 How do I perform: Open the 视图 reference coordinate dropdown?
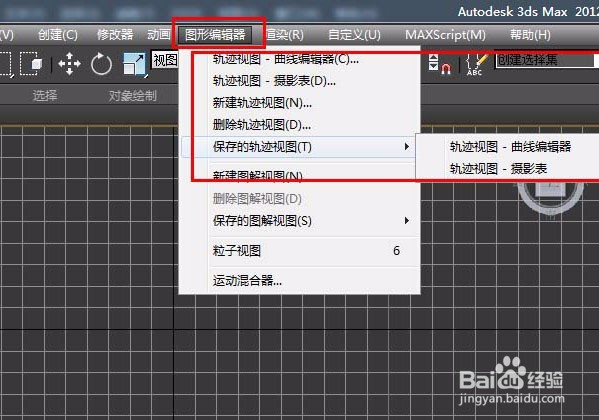click(x=165, y=60)
